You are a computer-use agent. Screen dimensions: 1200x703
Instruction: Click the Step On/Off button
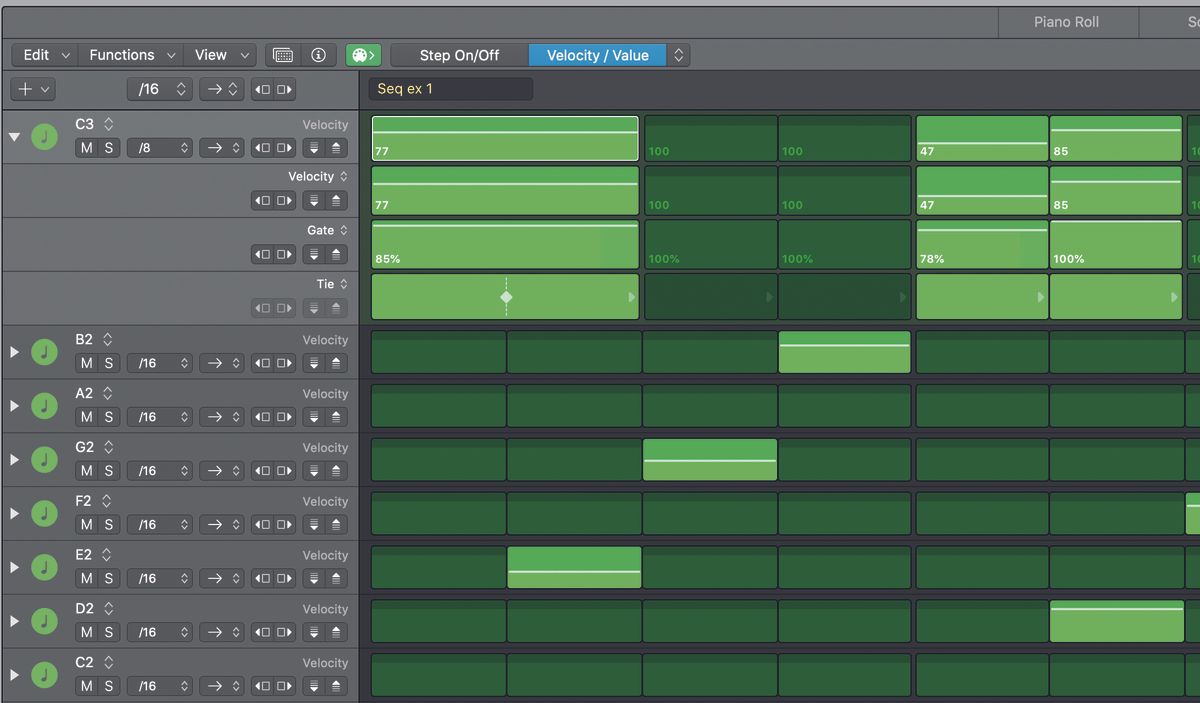(x=459, y=55)
